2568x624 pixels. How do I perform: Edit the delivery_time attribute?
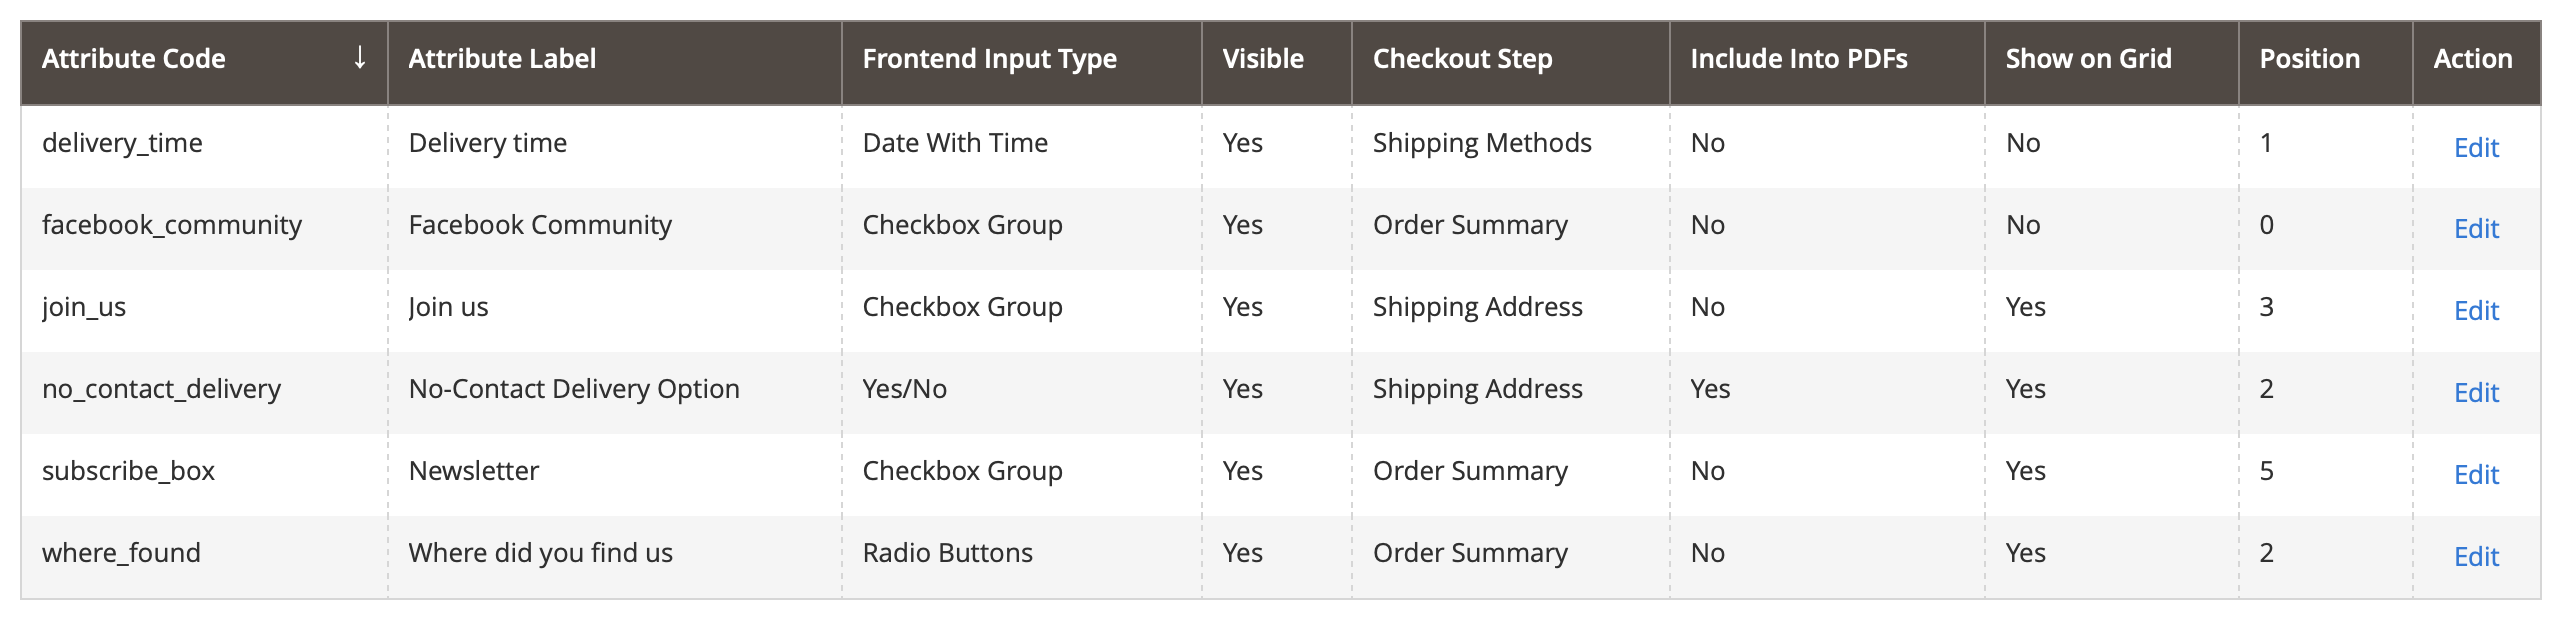point(2476,148)
